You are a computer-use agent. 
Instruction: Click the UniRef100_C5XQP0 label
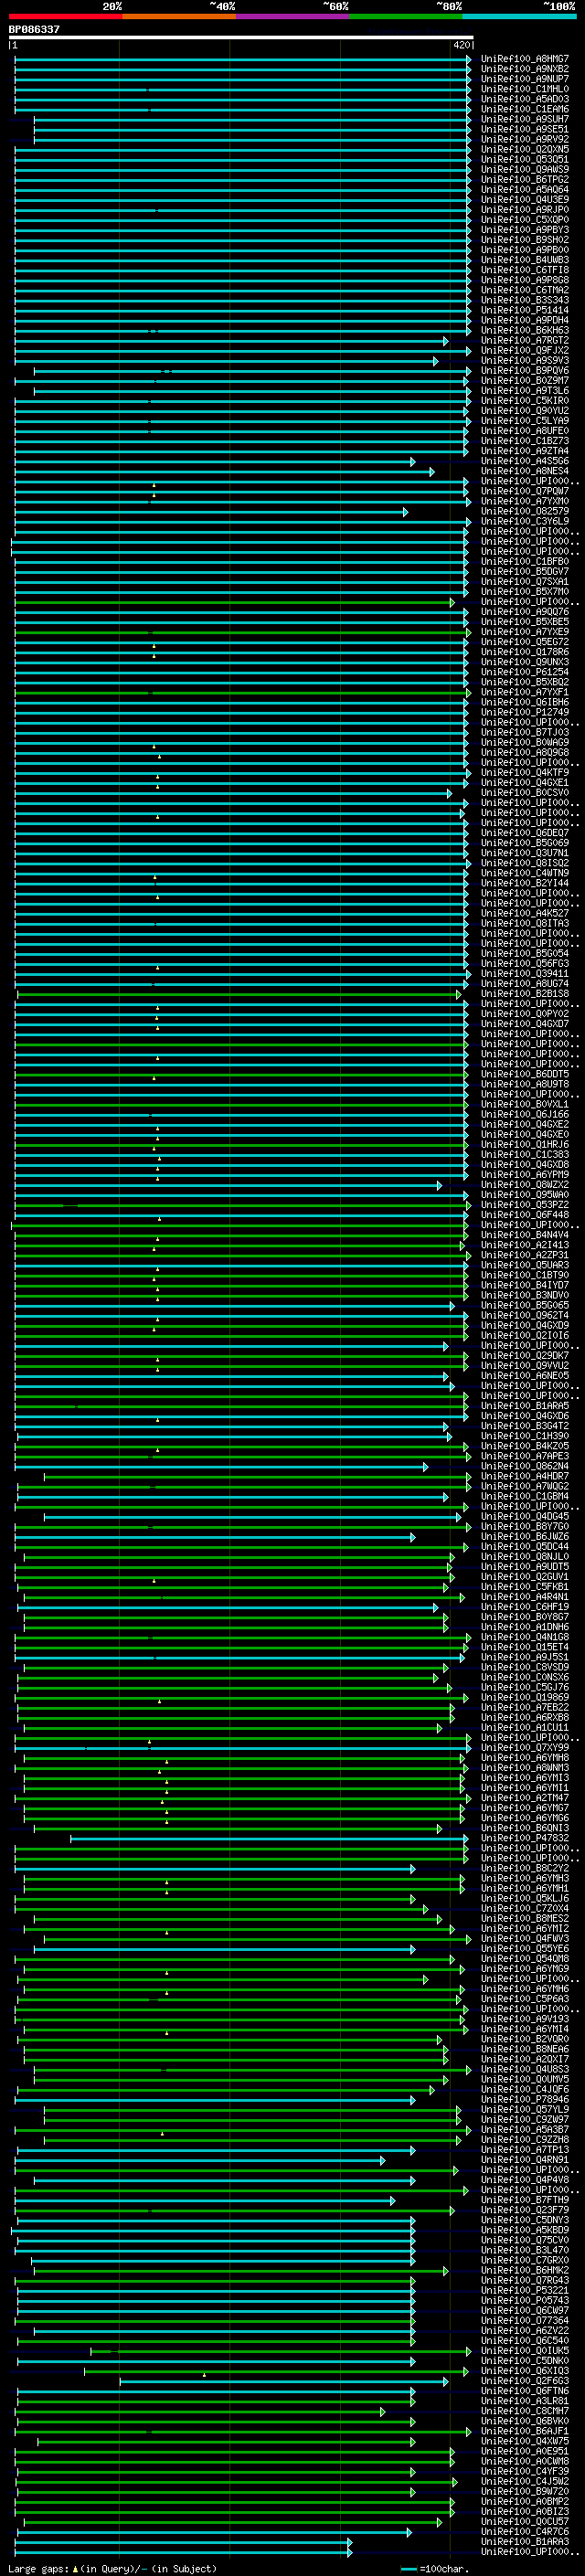(x=525, y=220)
